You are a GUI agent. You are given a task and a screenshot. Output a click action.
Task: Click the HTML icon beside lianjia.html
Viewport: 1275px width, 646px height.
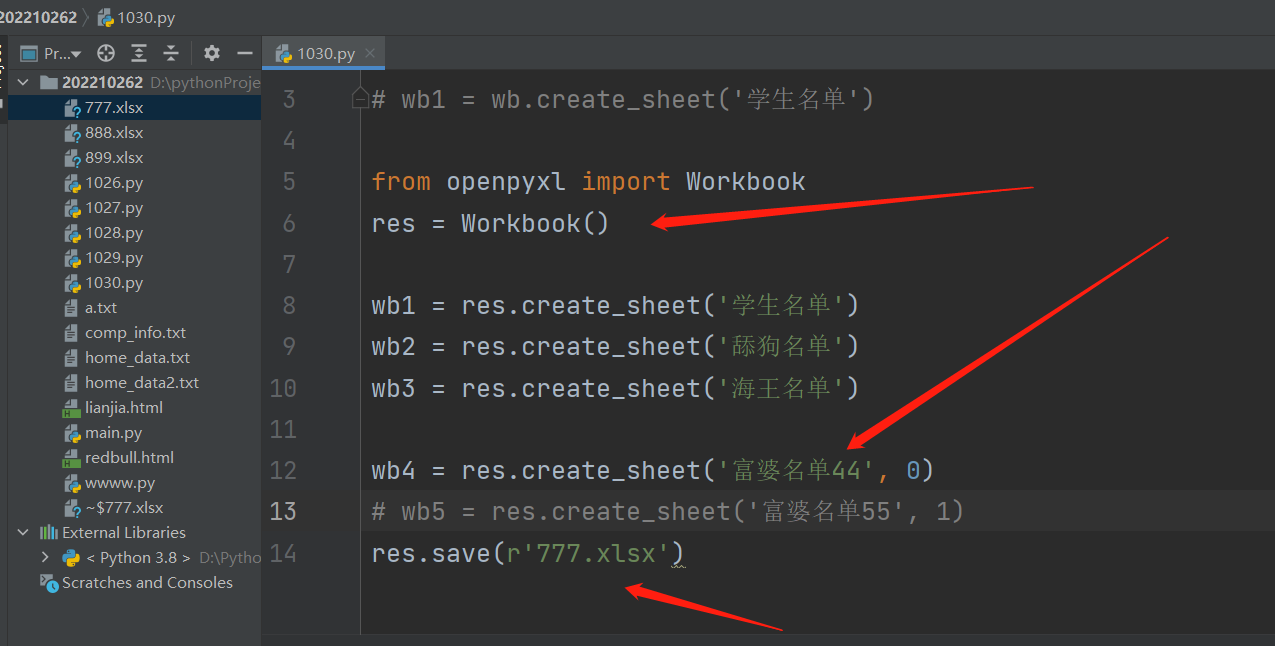[x=72, y=408]
